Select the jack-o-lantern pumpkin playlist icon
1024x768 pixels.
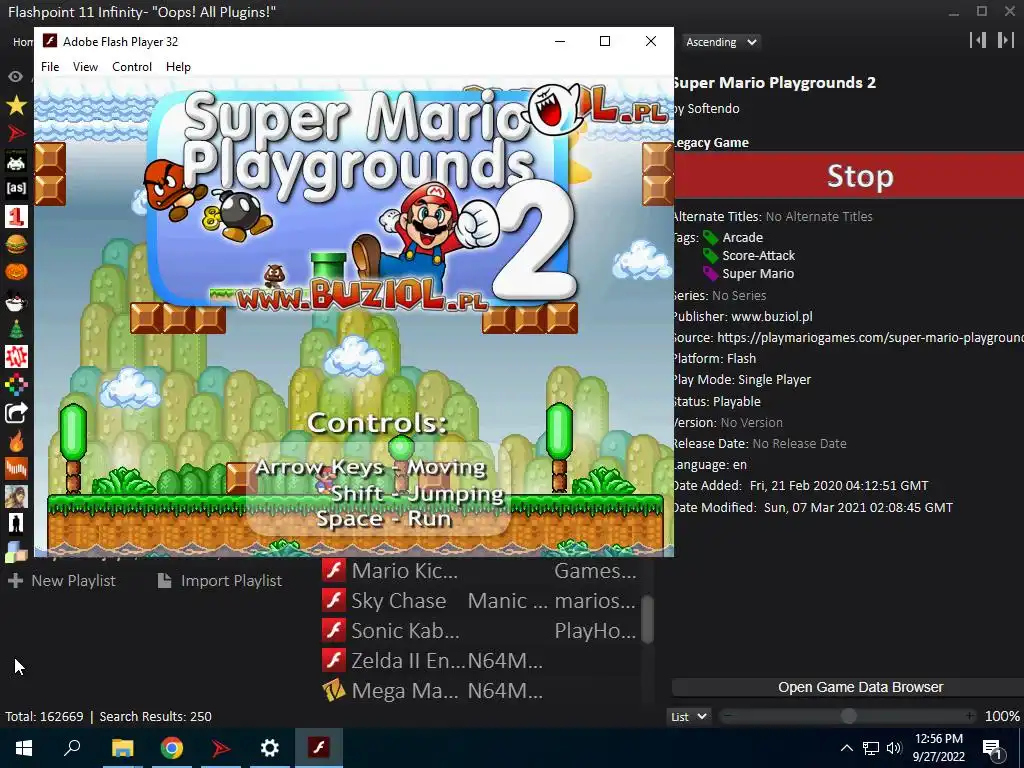point(16,272)
